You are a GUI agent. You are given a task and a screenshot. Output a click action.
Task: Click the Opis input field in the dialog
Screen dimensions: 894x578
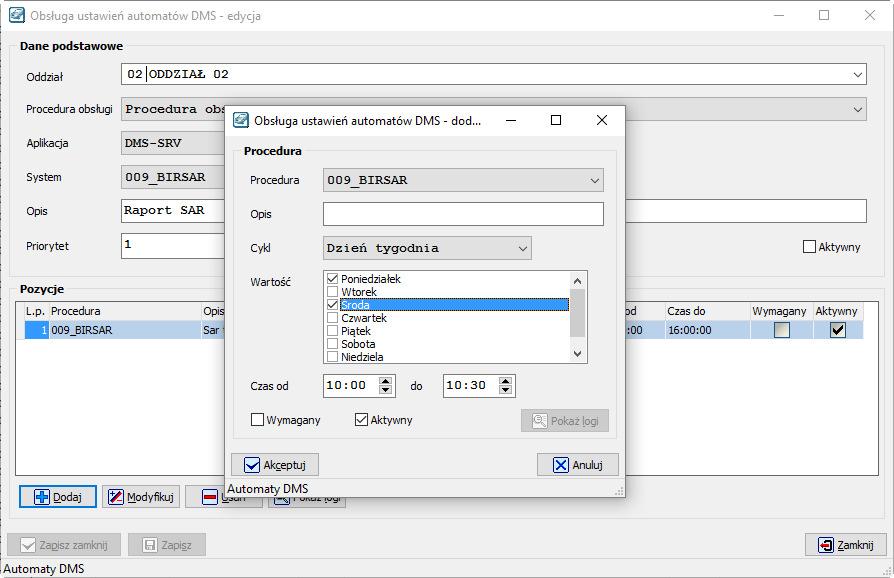point(463,214)
